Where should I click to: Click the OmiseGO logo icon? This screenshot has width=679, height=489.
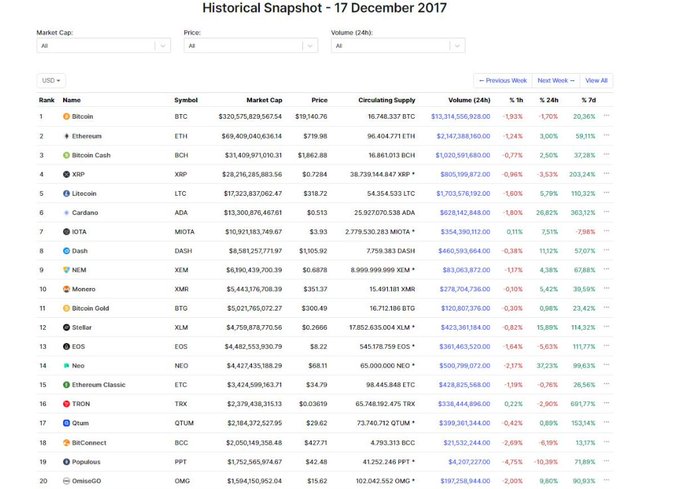pyautogui.click(x=66, y=481)
